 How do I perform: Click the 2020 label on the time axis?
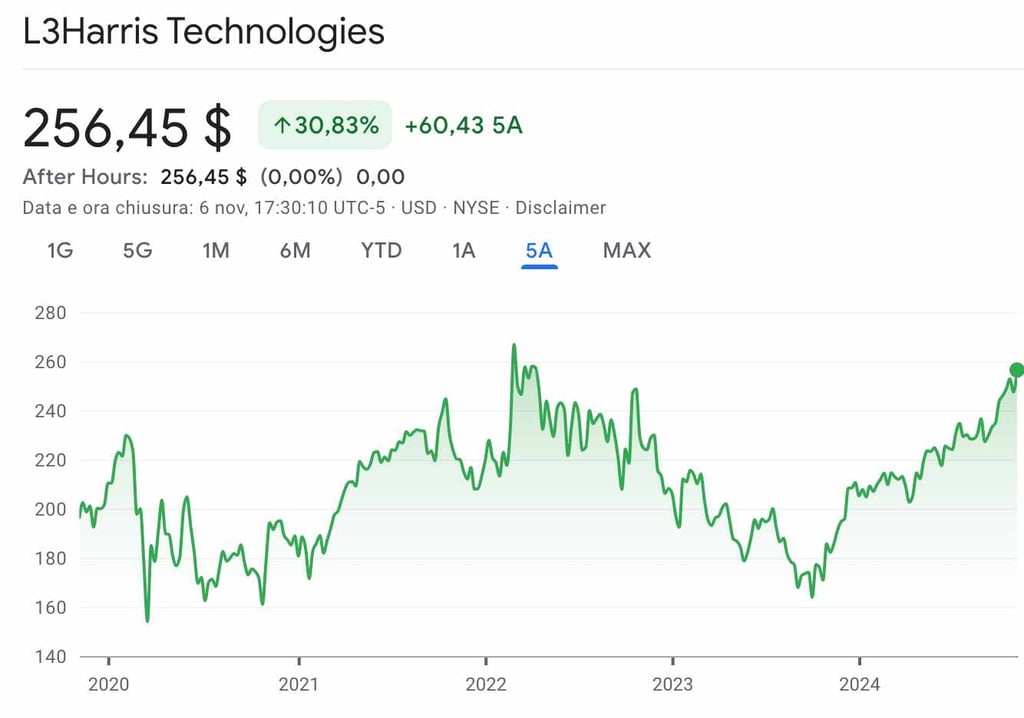point(108,685)
